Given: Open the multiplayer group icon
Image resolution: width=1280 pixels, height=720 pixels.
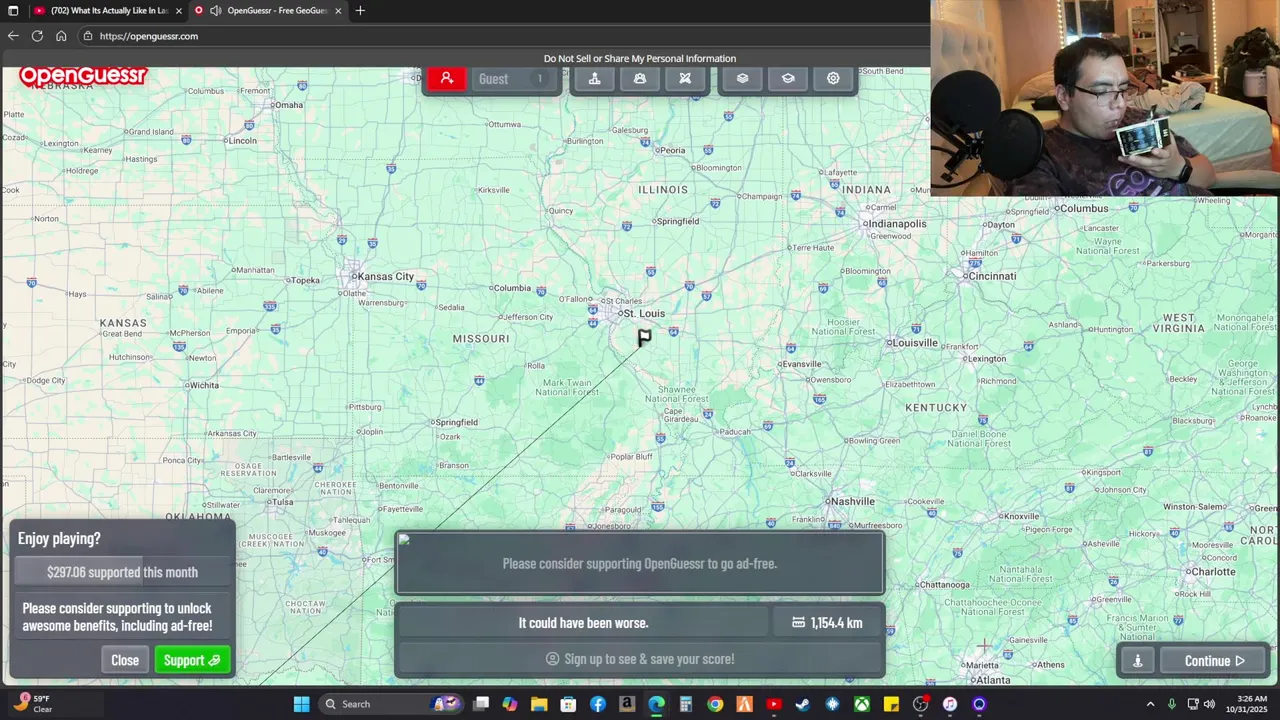Looking at the screenshot, I should (640, 79).
